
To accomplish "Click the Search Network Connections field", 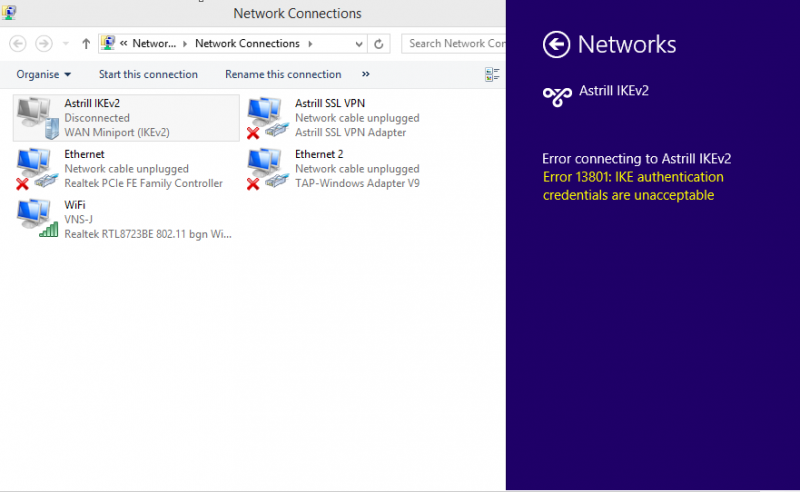I will [454, 44].
